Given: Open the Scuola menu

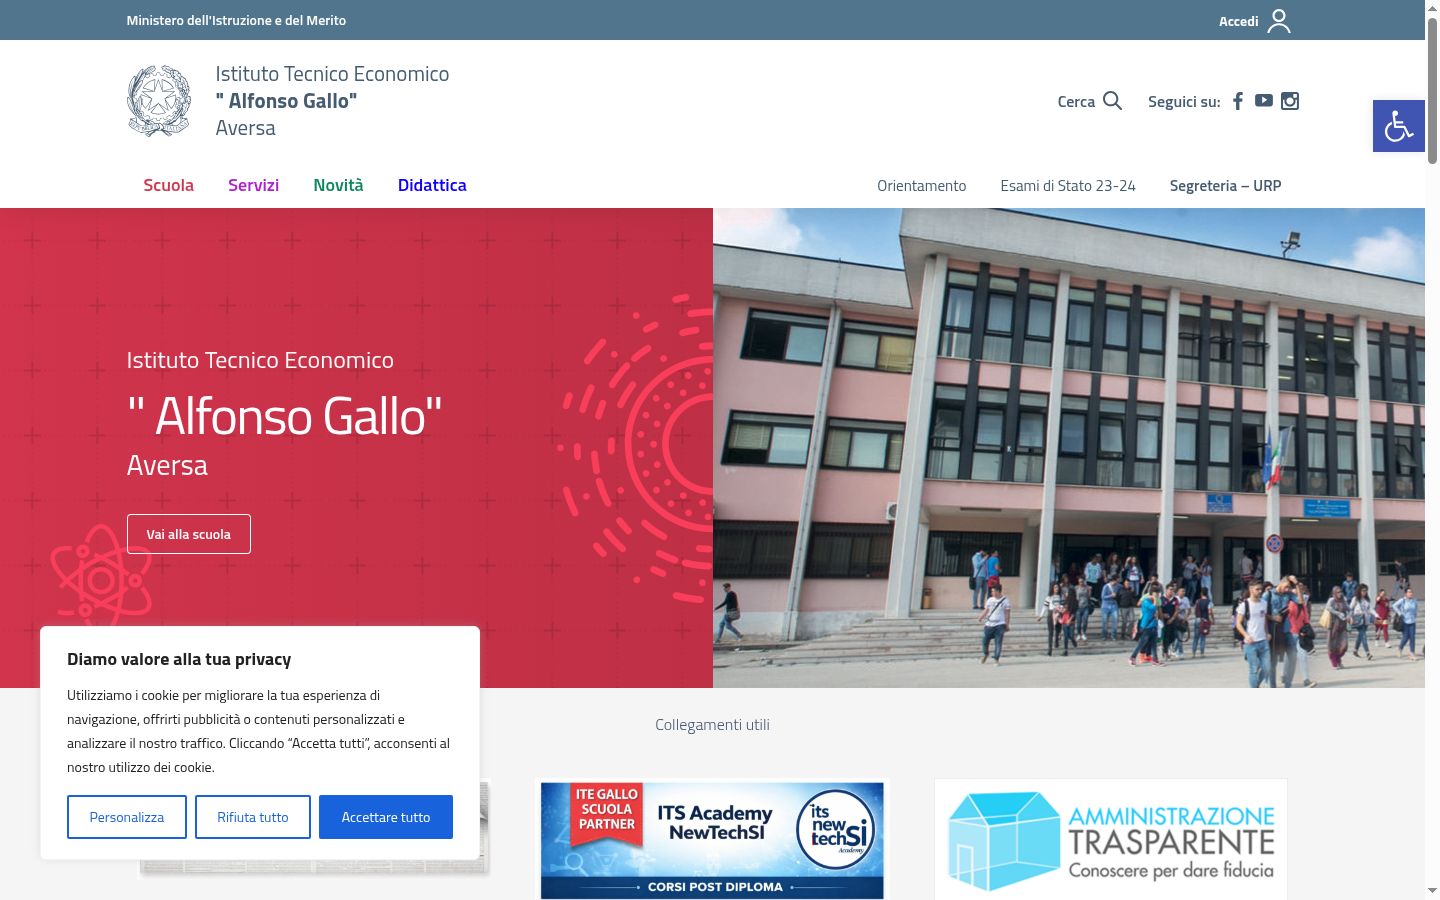Looking at the screenshot, I should click(x=168, y=185).
